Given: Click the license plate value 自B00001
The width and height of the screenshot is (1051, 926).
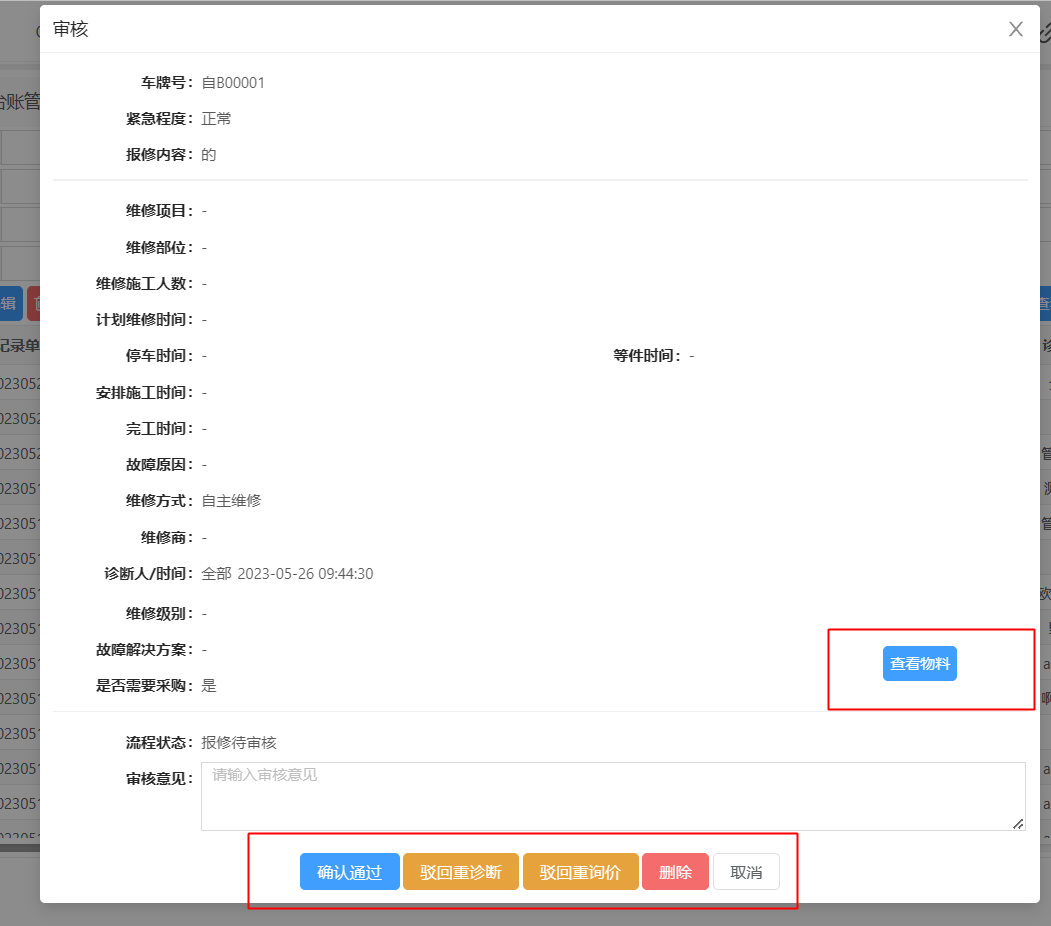Looking at the screenshot, I should pos(233,83).
